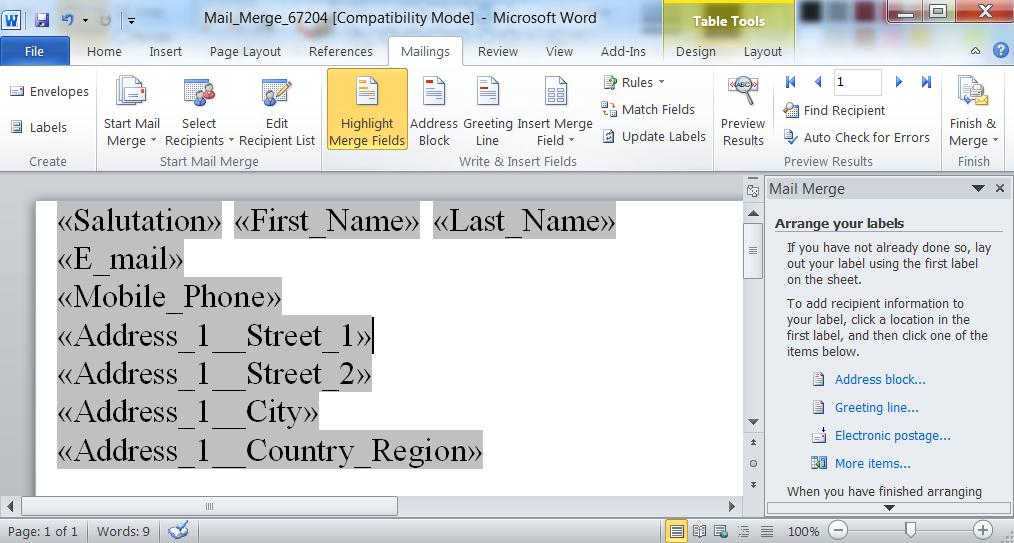Open Insert Merge Field dropdown
The height and width of the screenshot is (543, 1014).
[555, 110]
